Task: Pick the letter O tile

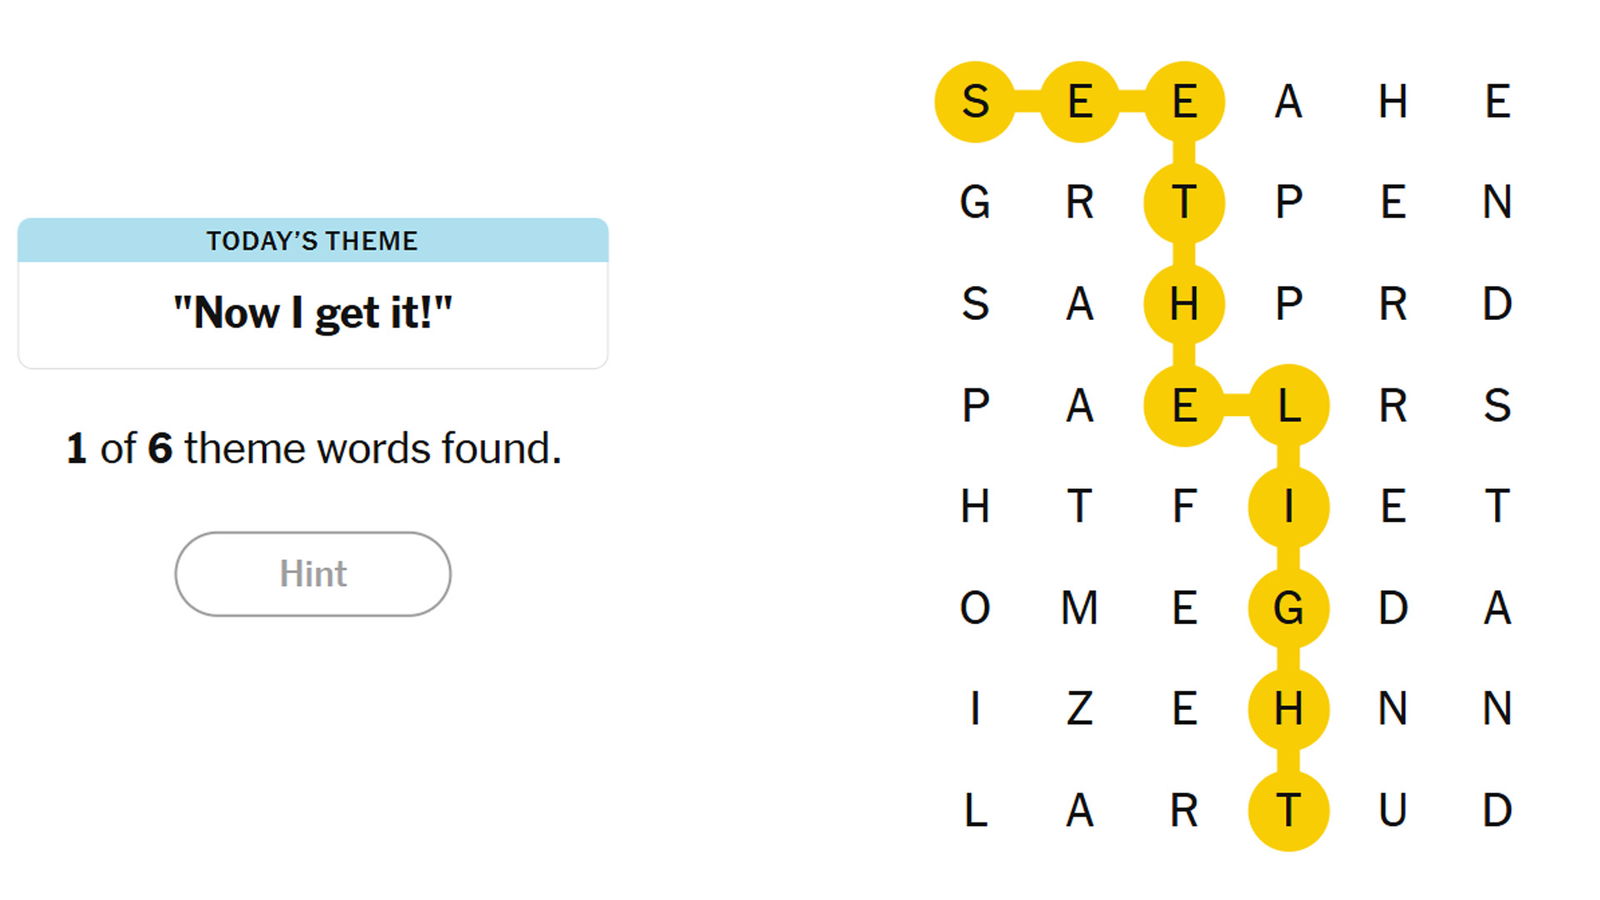Action: coord(975,608)
